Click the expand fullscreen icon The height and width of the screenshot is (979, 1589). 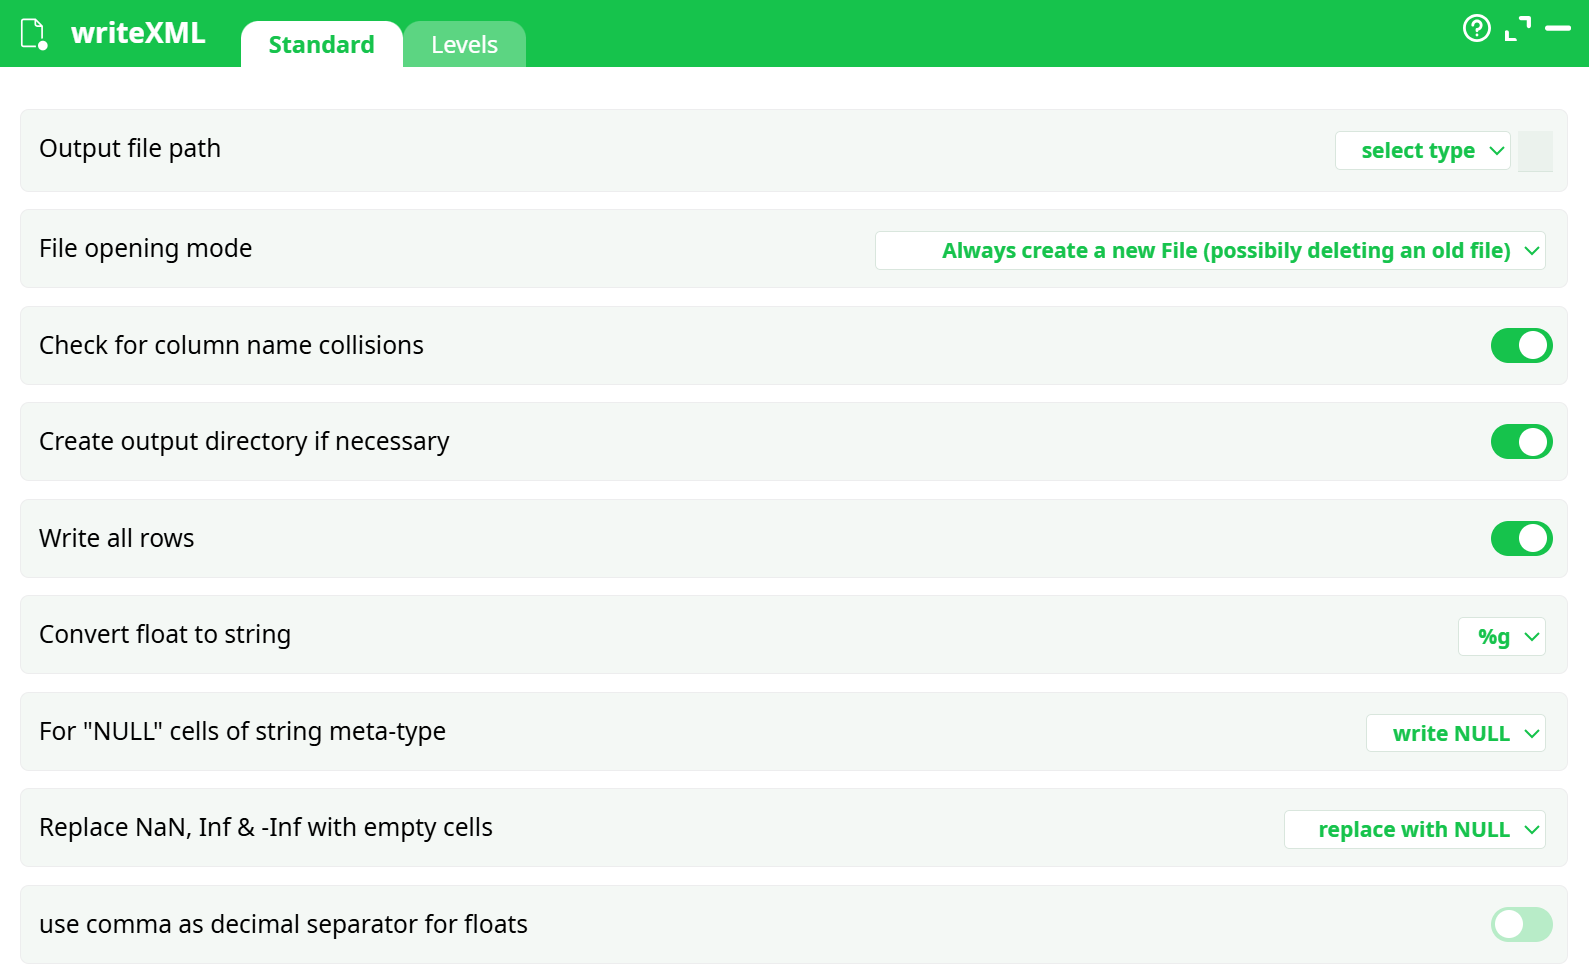(1517, 29)
